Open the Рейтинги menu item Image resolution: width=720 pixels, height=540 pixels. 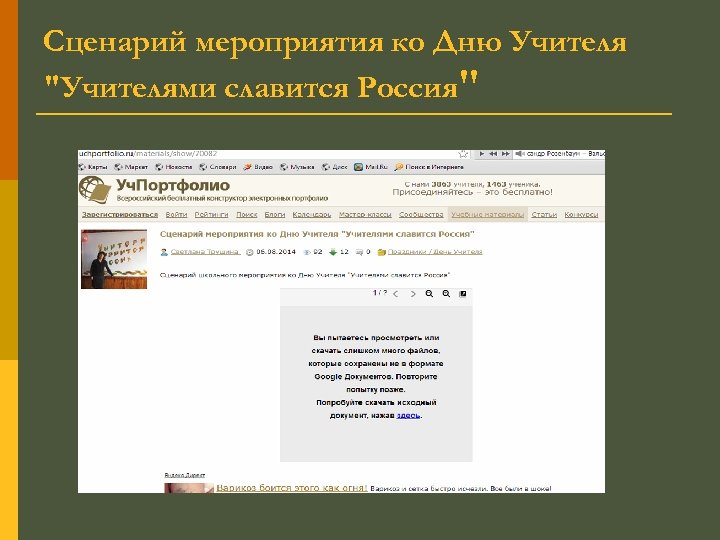[x=211, y=214]
